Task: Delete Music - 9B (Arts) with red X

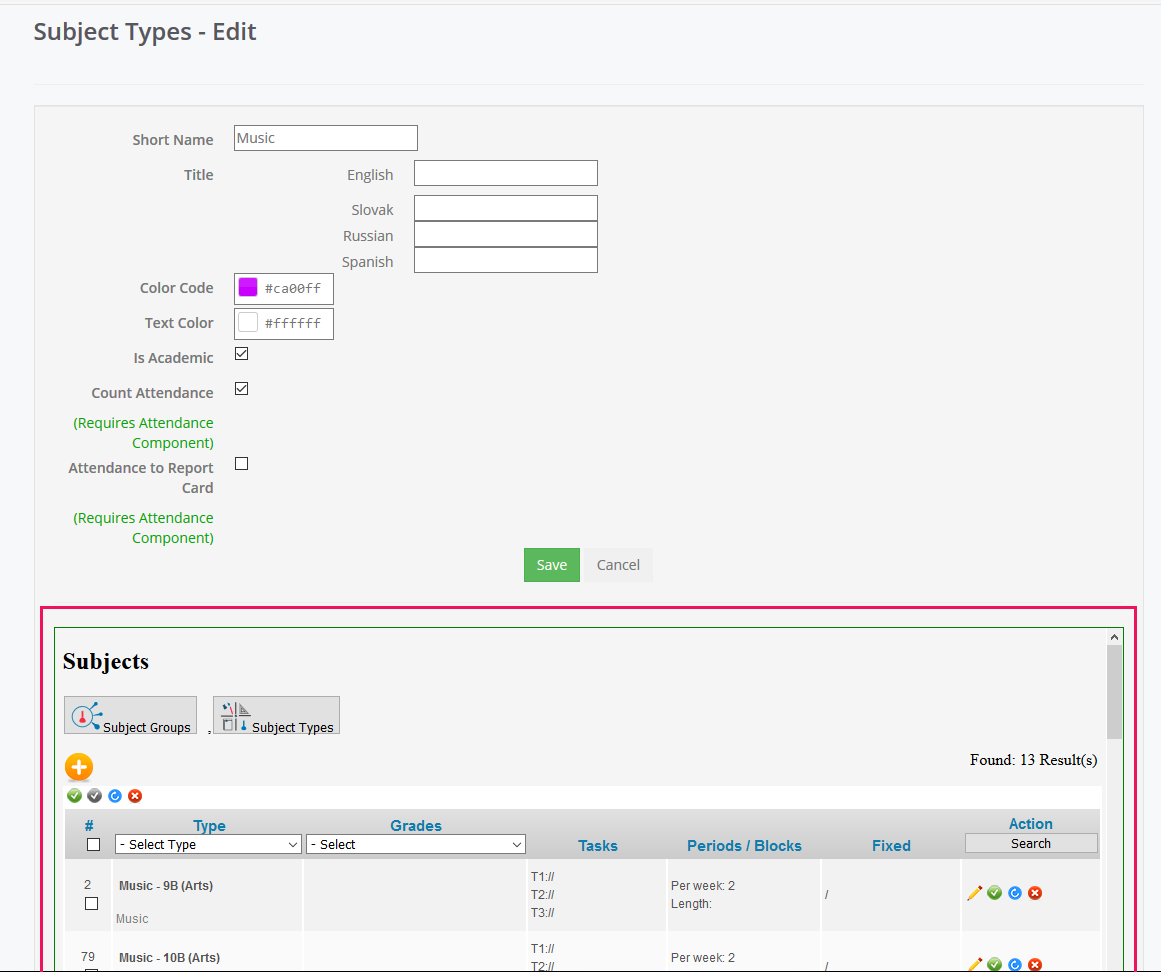Action: point(1035,893)
